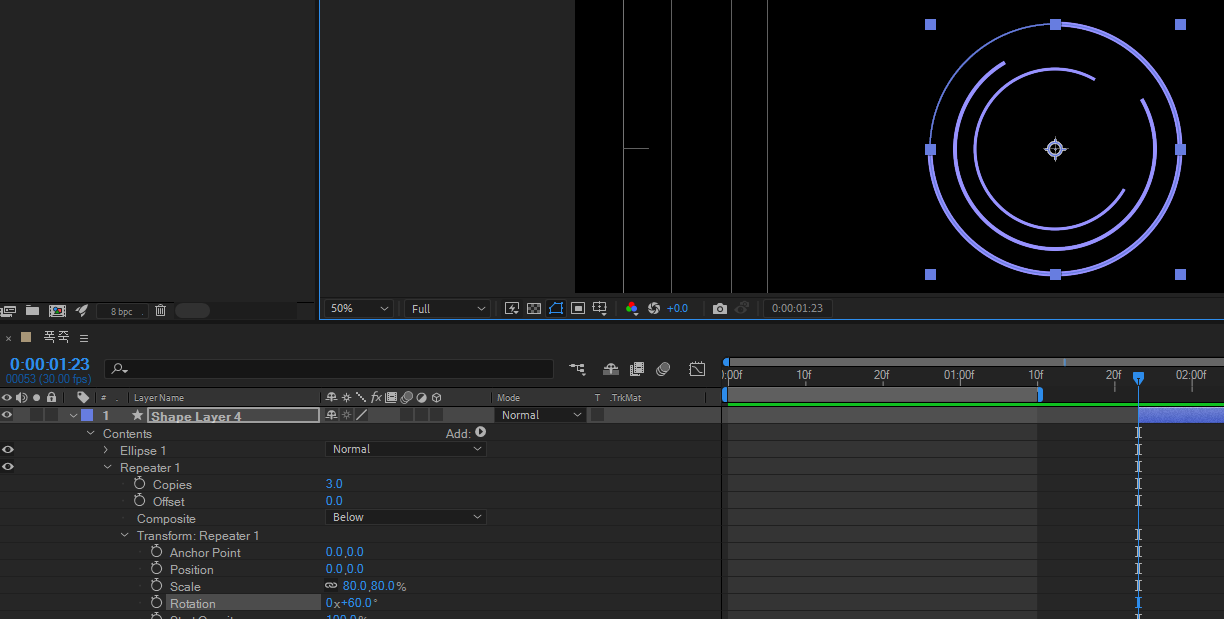Enable Copies stopwatch keyframing
This screenshot has height=619, width=1224.
[x=139, y=484]
